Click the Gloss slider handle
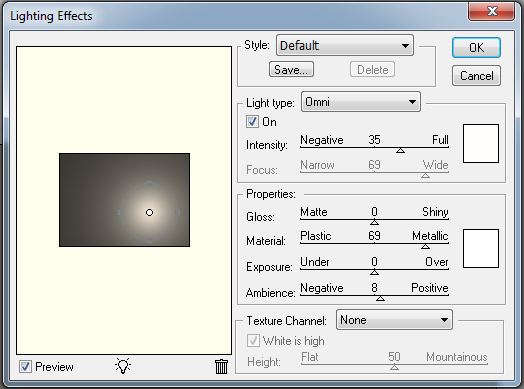Image resolution: width=524 pixels, height=389 pixels. point(375,222)
